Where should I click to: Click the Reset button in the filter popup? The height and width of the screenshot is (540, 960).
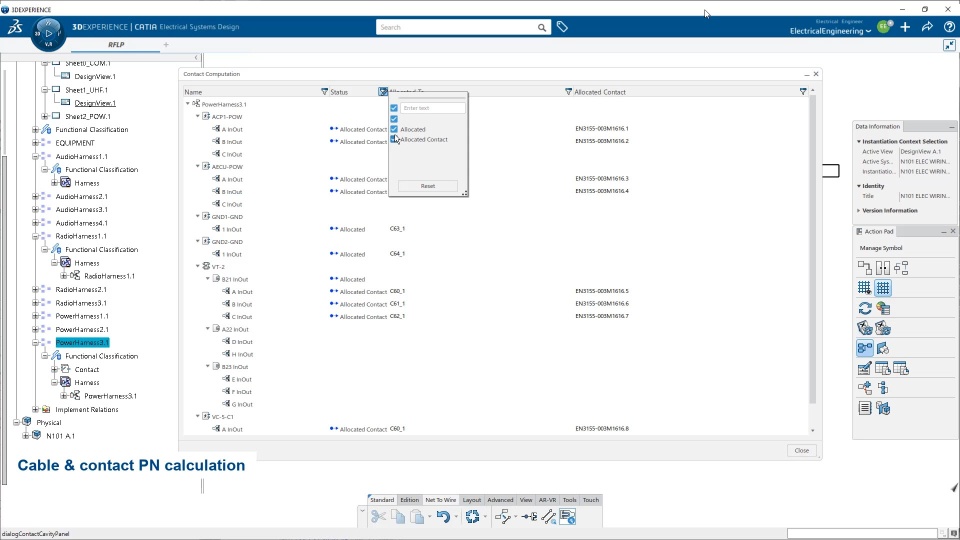pos(428,186)
